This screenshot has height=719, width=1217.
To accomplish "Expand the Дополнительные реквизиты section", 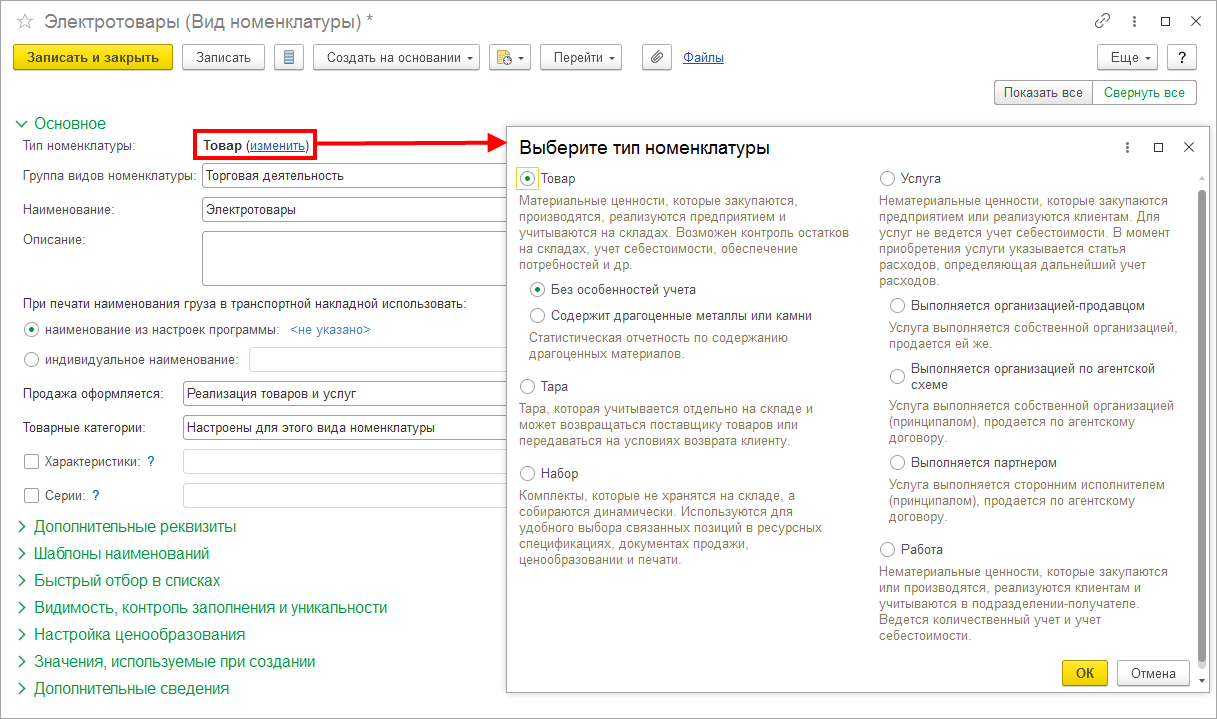I will pyautogui.click(x=135, y=526).
